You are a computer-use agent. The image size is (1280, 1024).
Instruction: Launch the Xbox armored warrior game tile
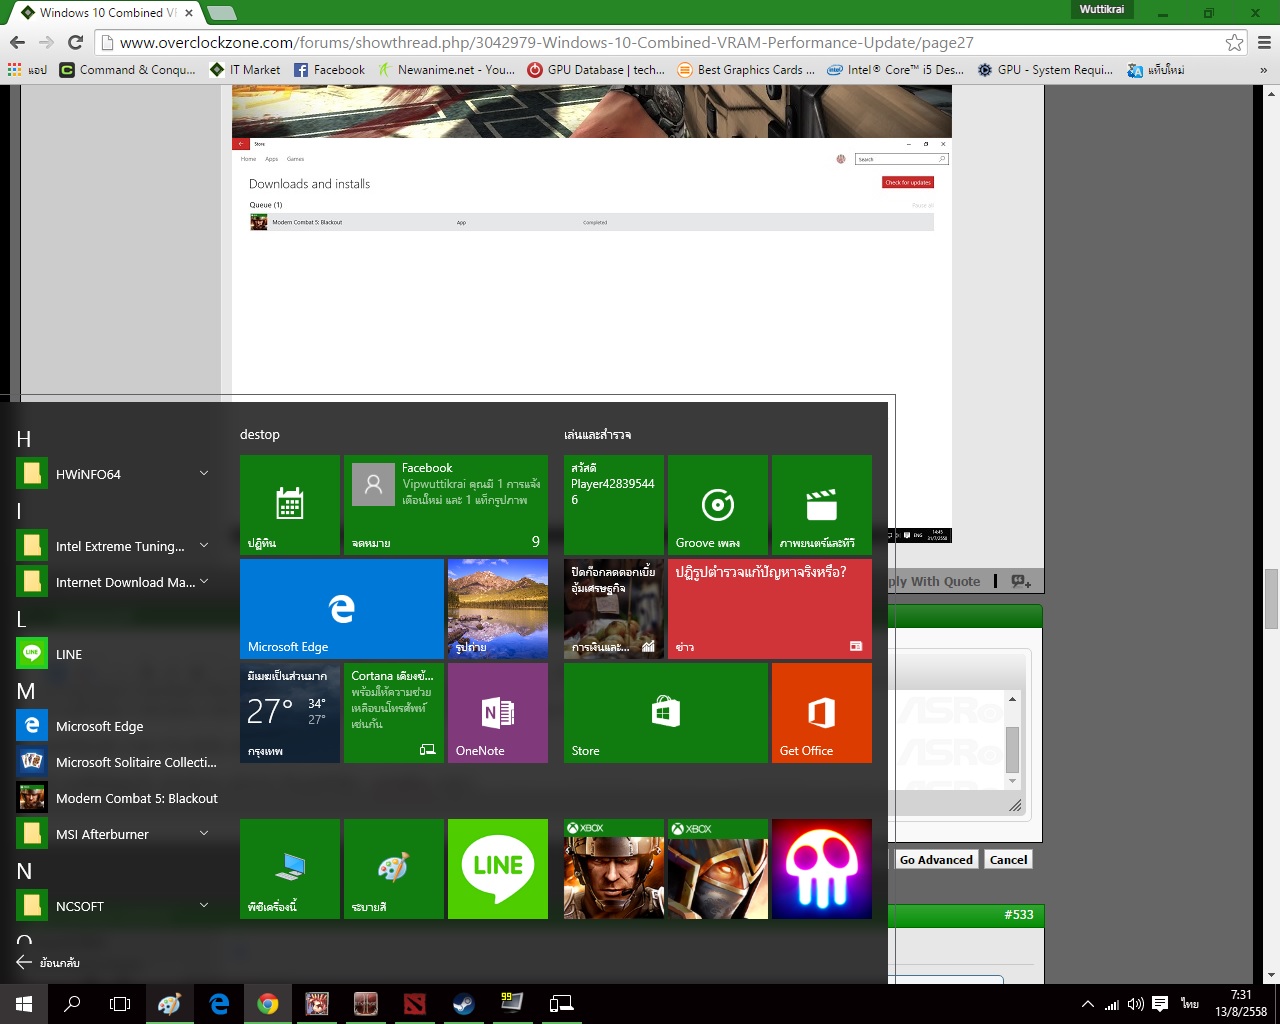718,869
